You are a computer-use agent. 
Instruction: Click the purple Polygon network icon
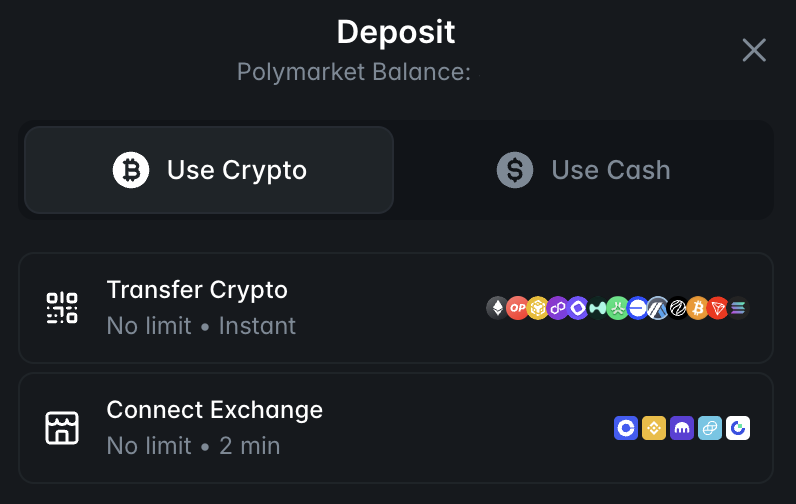pyautogui.click(x=557, y=308)
